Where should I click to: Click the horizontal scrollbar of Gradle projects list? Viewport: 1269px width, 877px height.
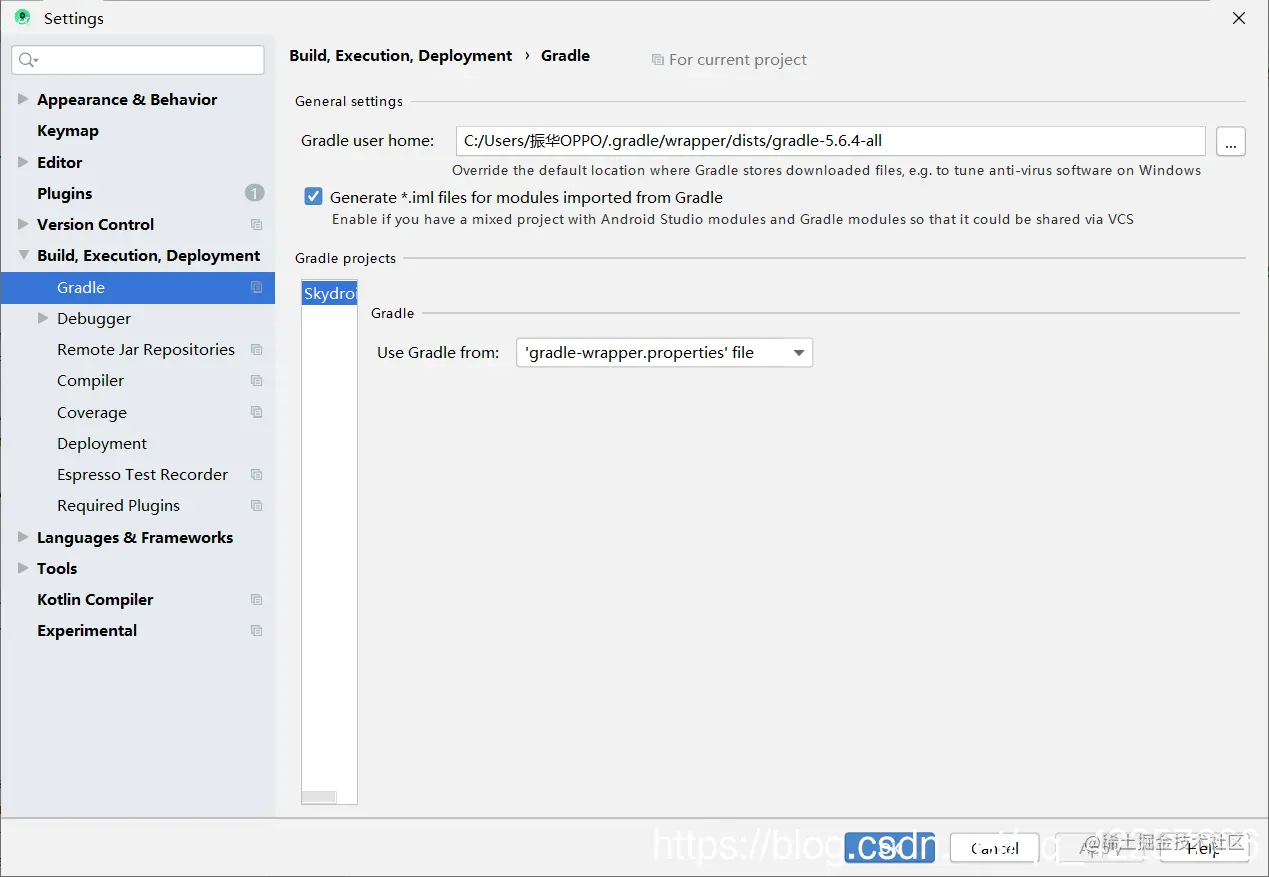[x=320, y=797]
